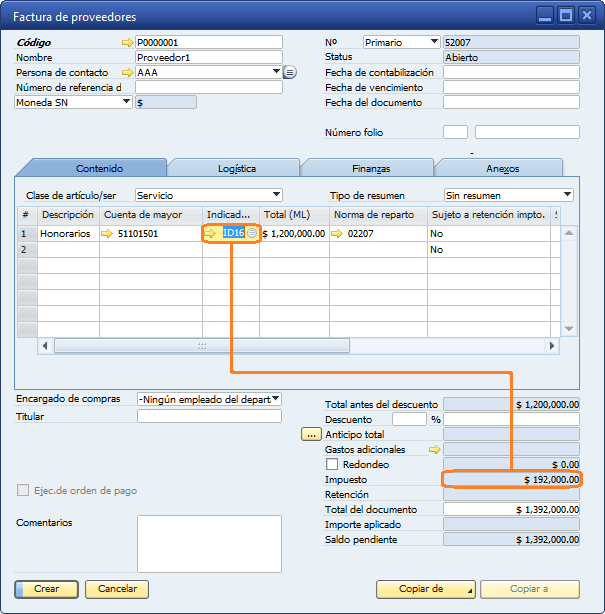Open the Encargado de compras dropdown
The height and width of the screenshot is (614, 605).
click(x=275, y=399)
